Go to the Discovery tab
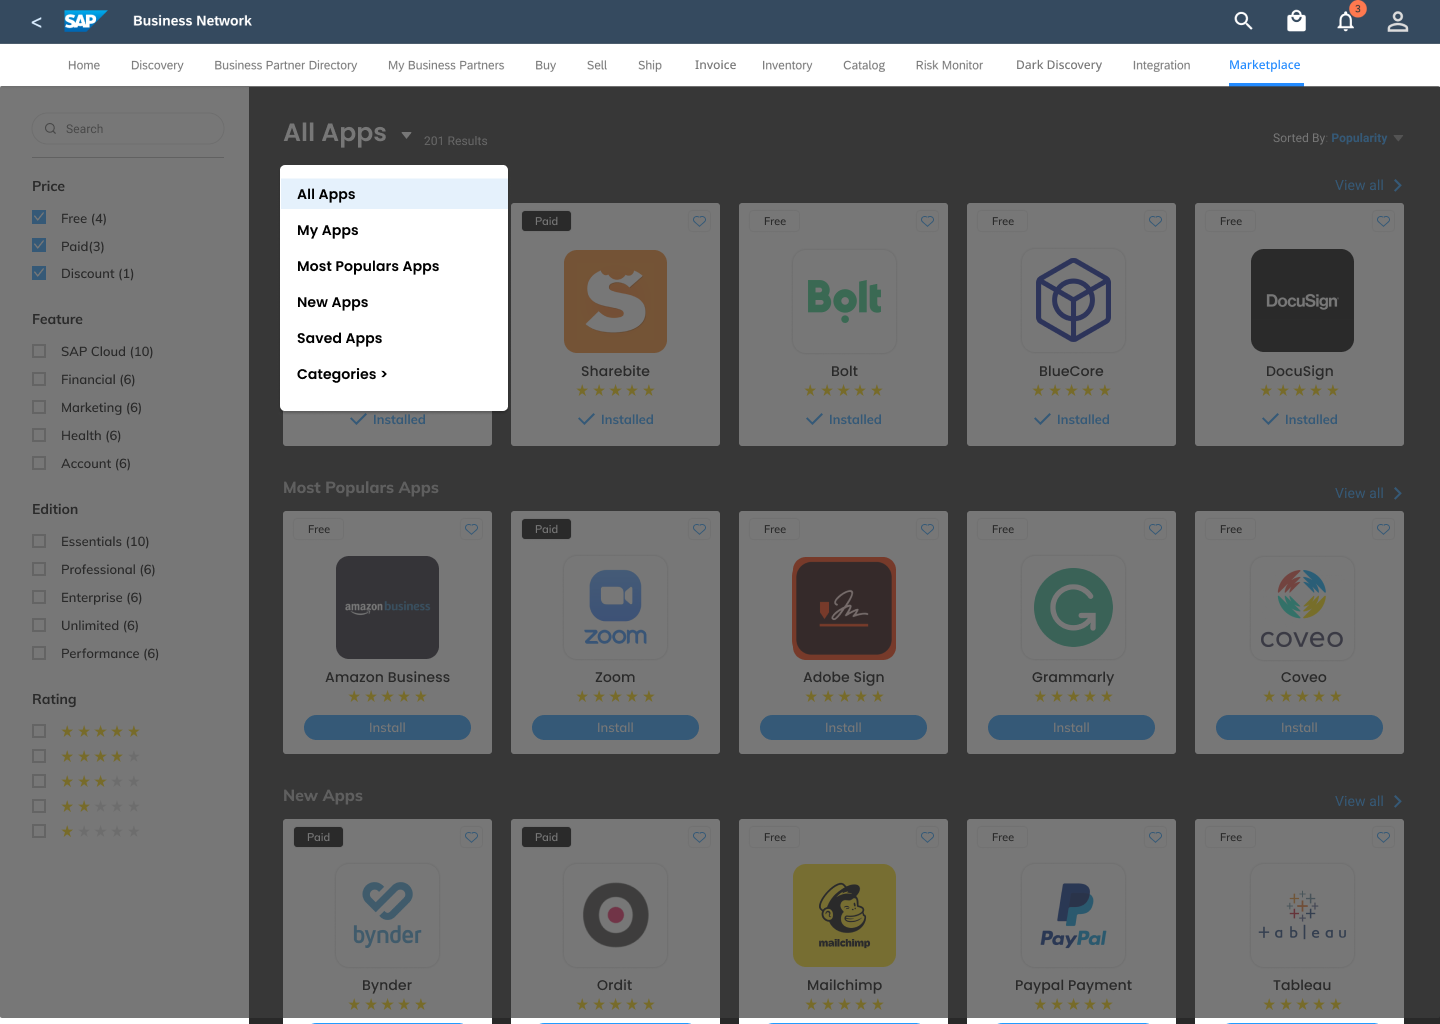Screen dimensions: 1440x1024 [x=157, y=65]
